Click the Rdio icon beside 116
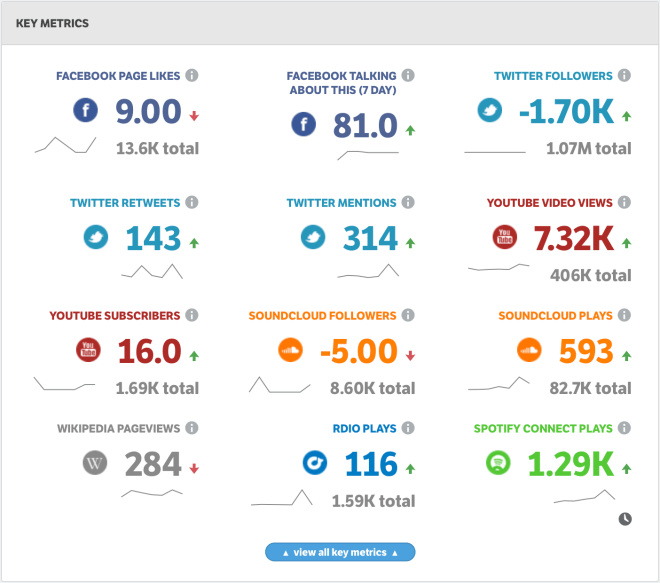This screenshot has width=660, height=583. (x=315, y=463)
